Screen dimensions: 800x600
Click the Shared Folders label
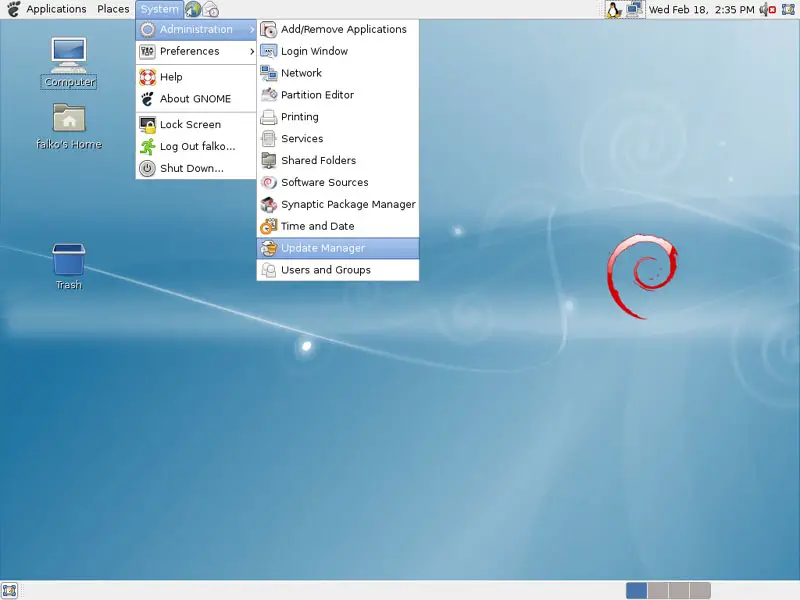[318, 161]
